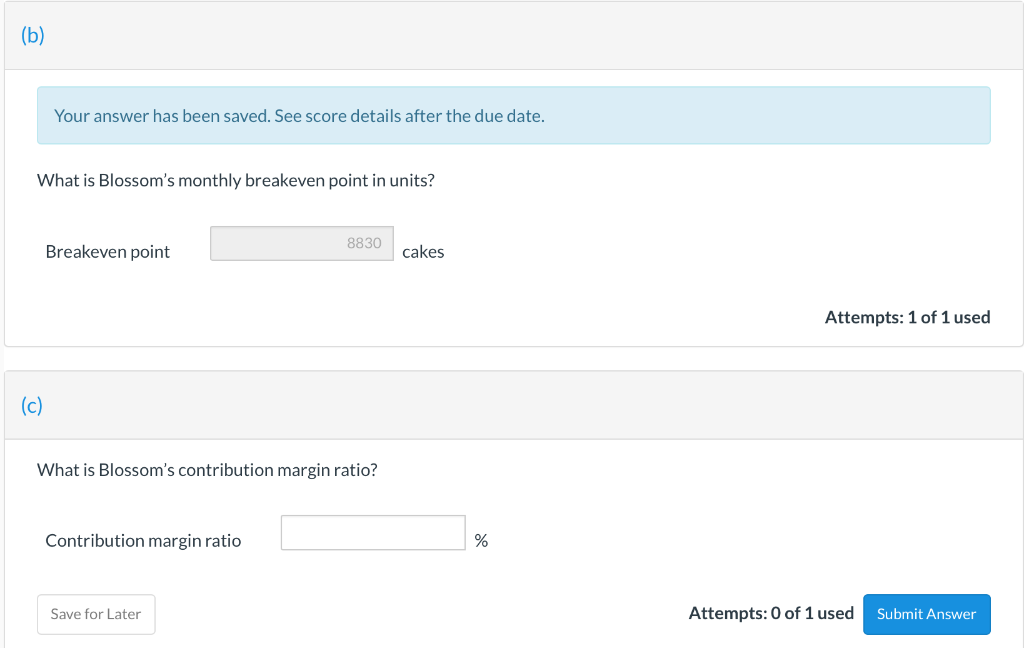Click the 'Breakeven point' label
This screenshot has height=648, width=1024.
click(x=107, y=252)
